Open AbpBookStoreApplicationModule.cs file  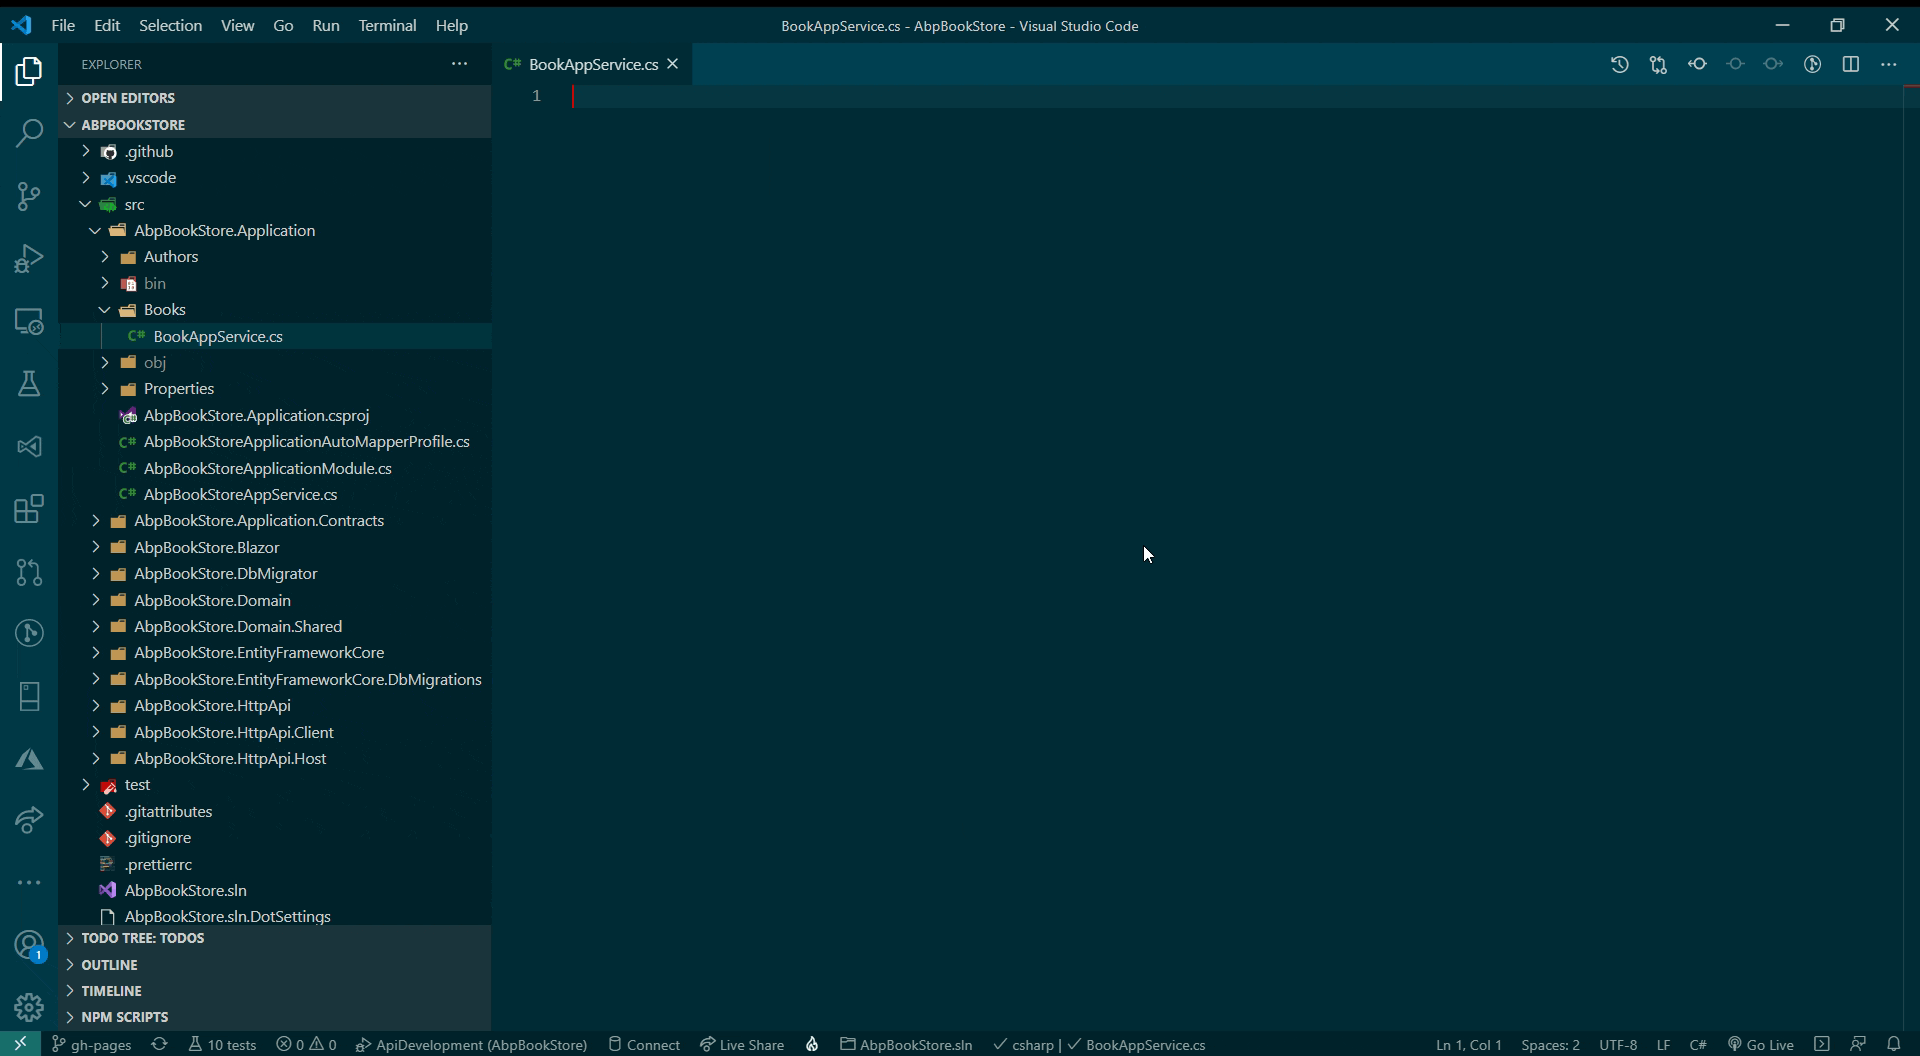[x=275, y=469]
